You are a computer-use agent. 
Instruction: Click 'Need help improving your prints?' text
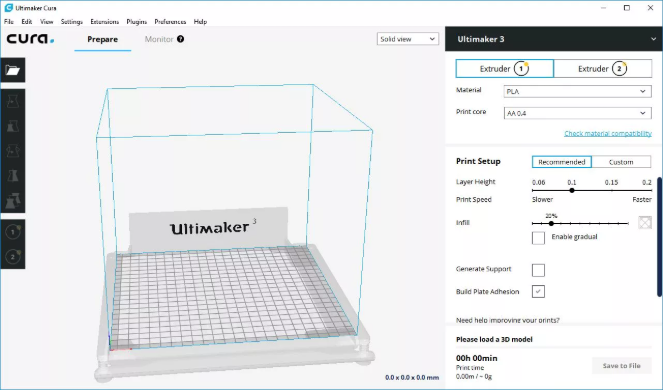point(507,320)
